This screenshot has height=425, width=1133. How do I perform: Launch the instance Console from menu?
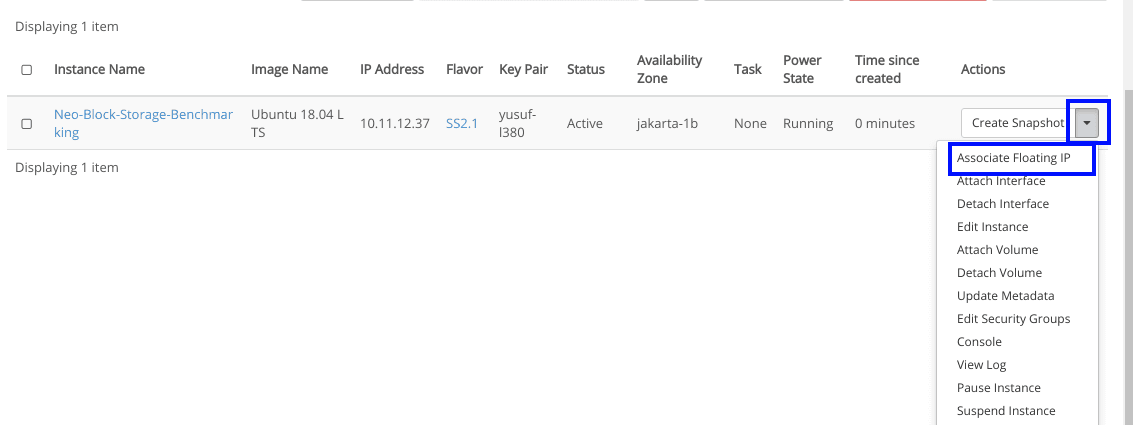[979, 342]
